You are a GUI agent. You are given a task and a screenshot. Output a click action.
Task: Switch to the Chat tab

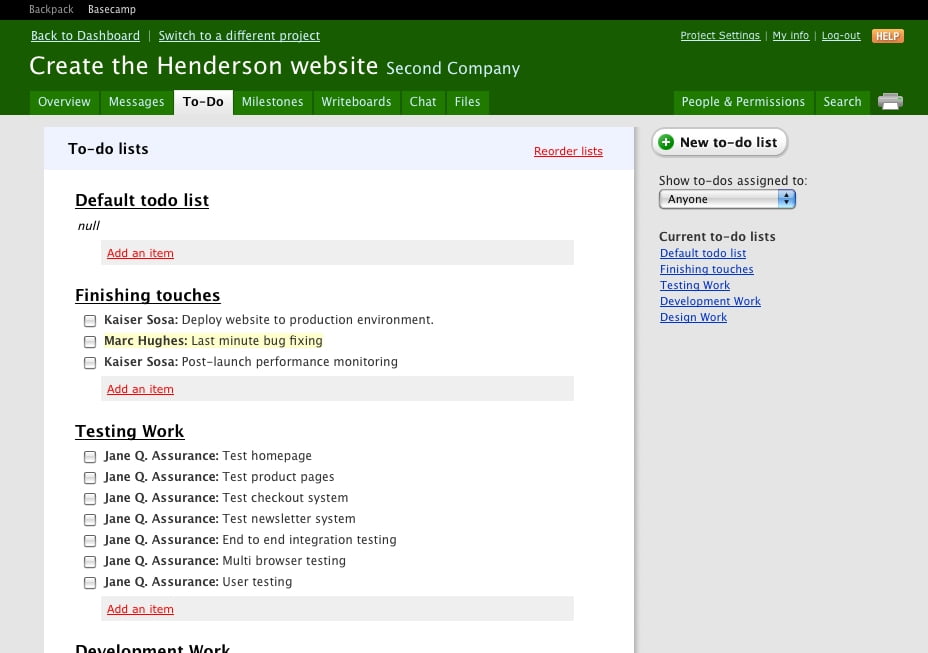click(423, 102)
